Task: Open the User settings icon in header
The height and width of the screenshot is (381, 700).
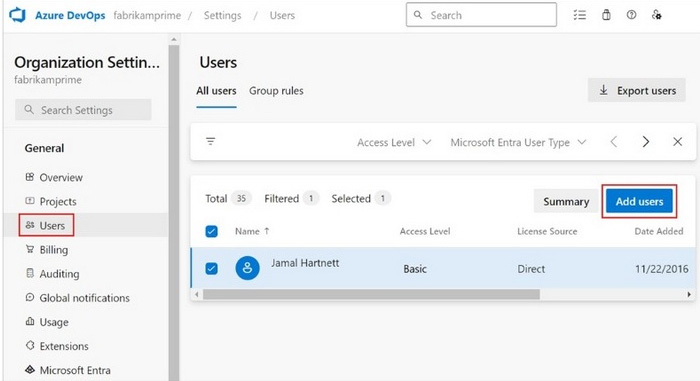Action: (x=656, y=15)
